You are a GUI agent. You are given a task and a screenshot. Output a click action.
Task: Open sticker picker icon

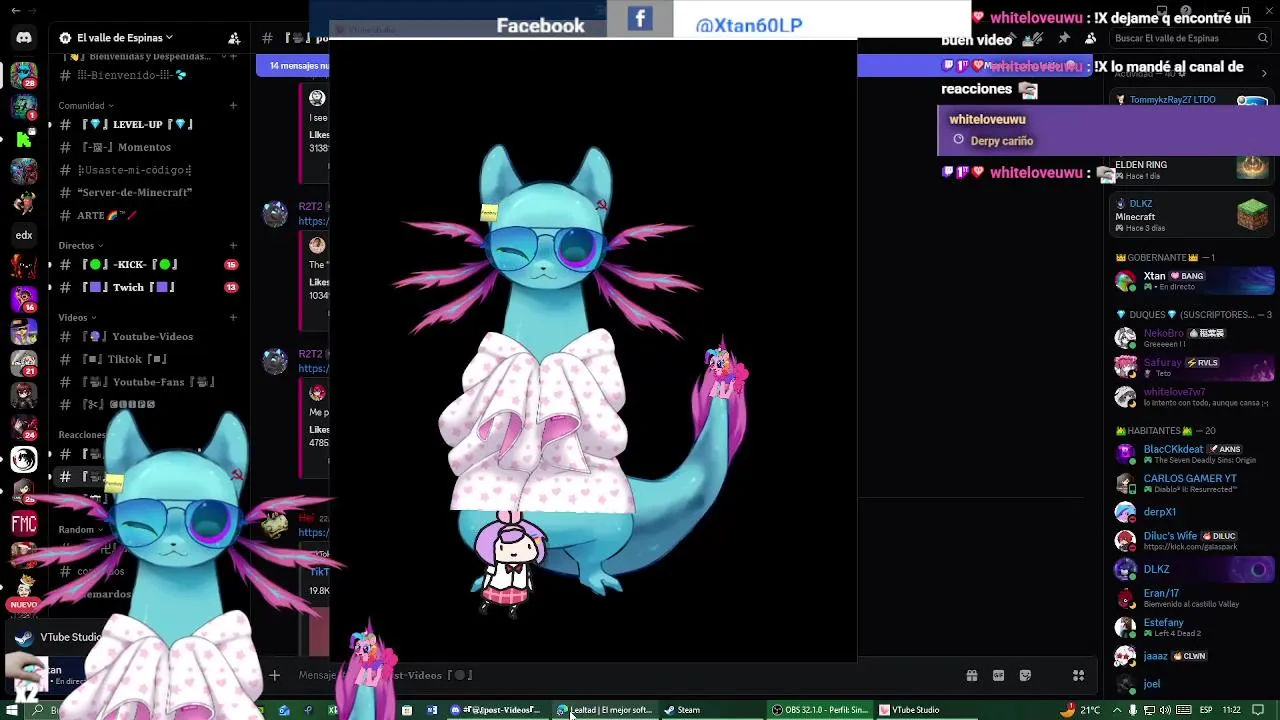pyautogui.click(x=1025, y=676)
